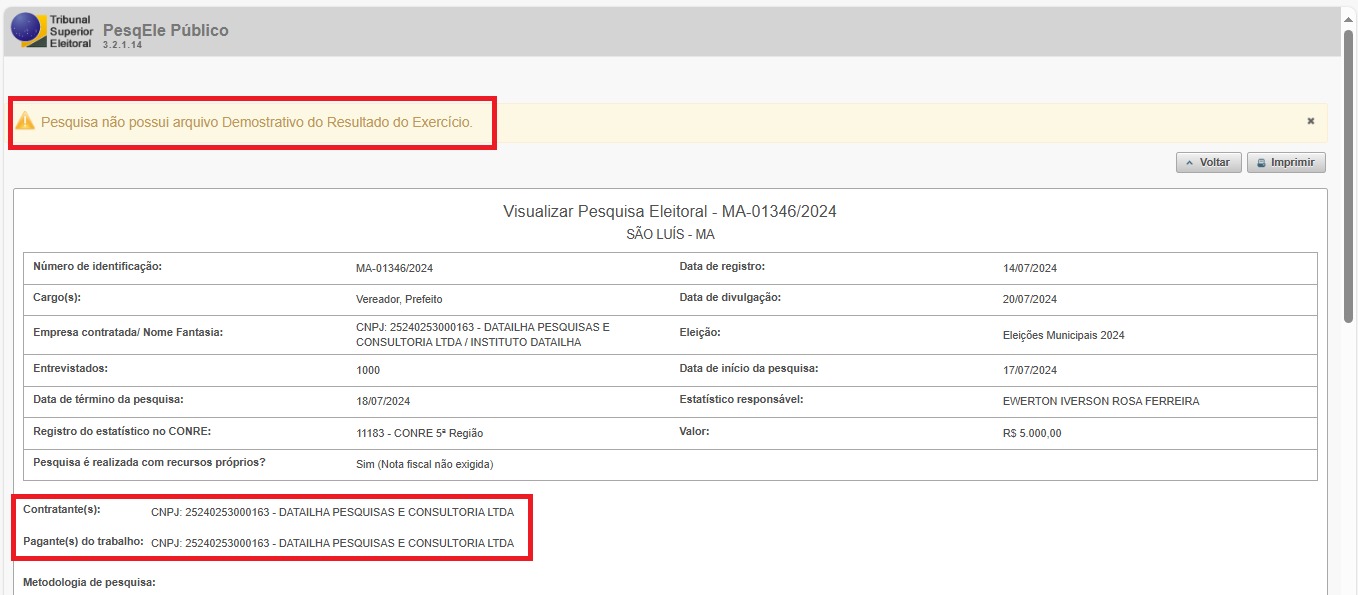Click the company name DATAILHA PESQUISAS in the table

pos(482,334)
